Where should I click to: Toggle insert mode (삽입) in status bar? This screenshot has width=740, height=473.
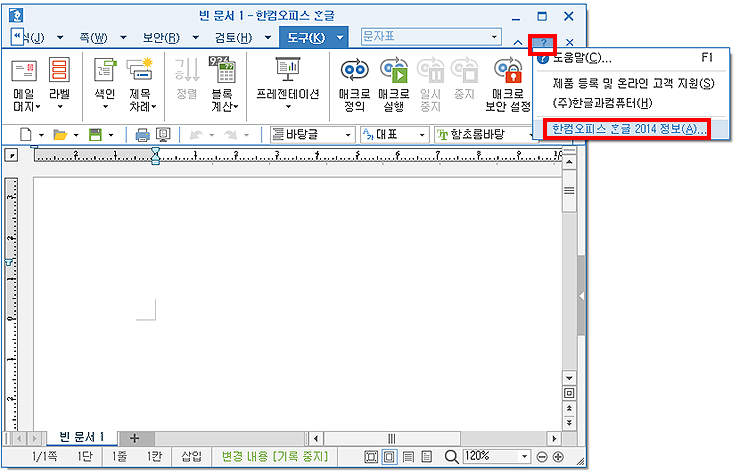[x=192, y=456]
